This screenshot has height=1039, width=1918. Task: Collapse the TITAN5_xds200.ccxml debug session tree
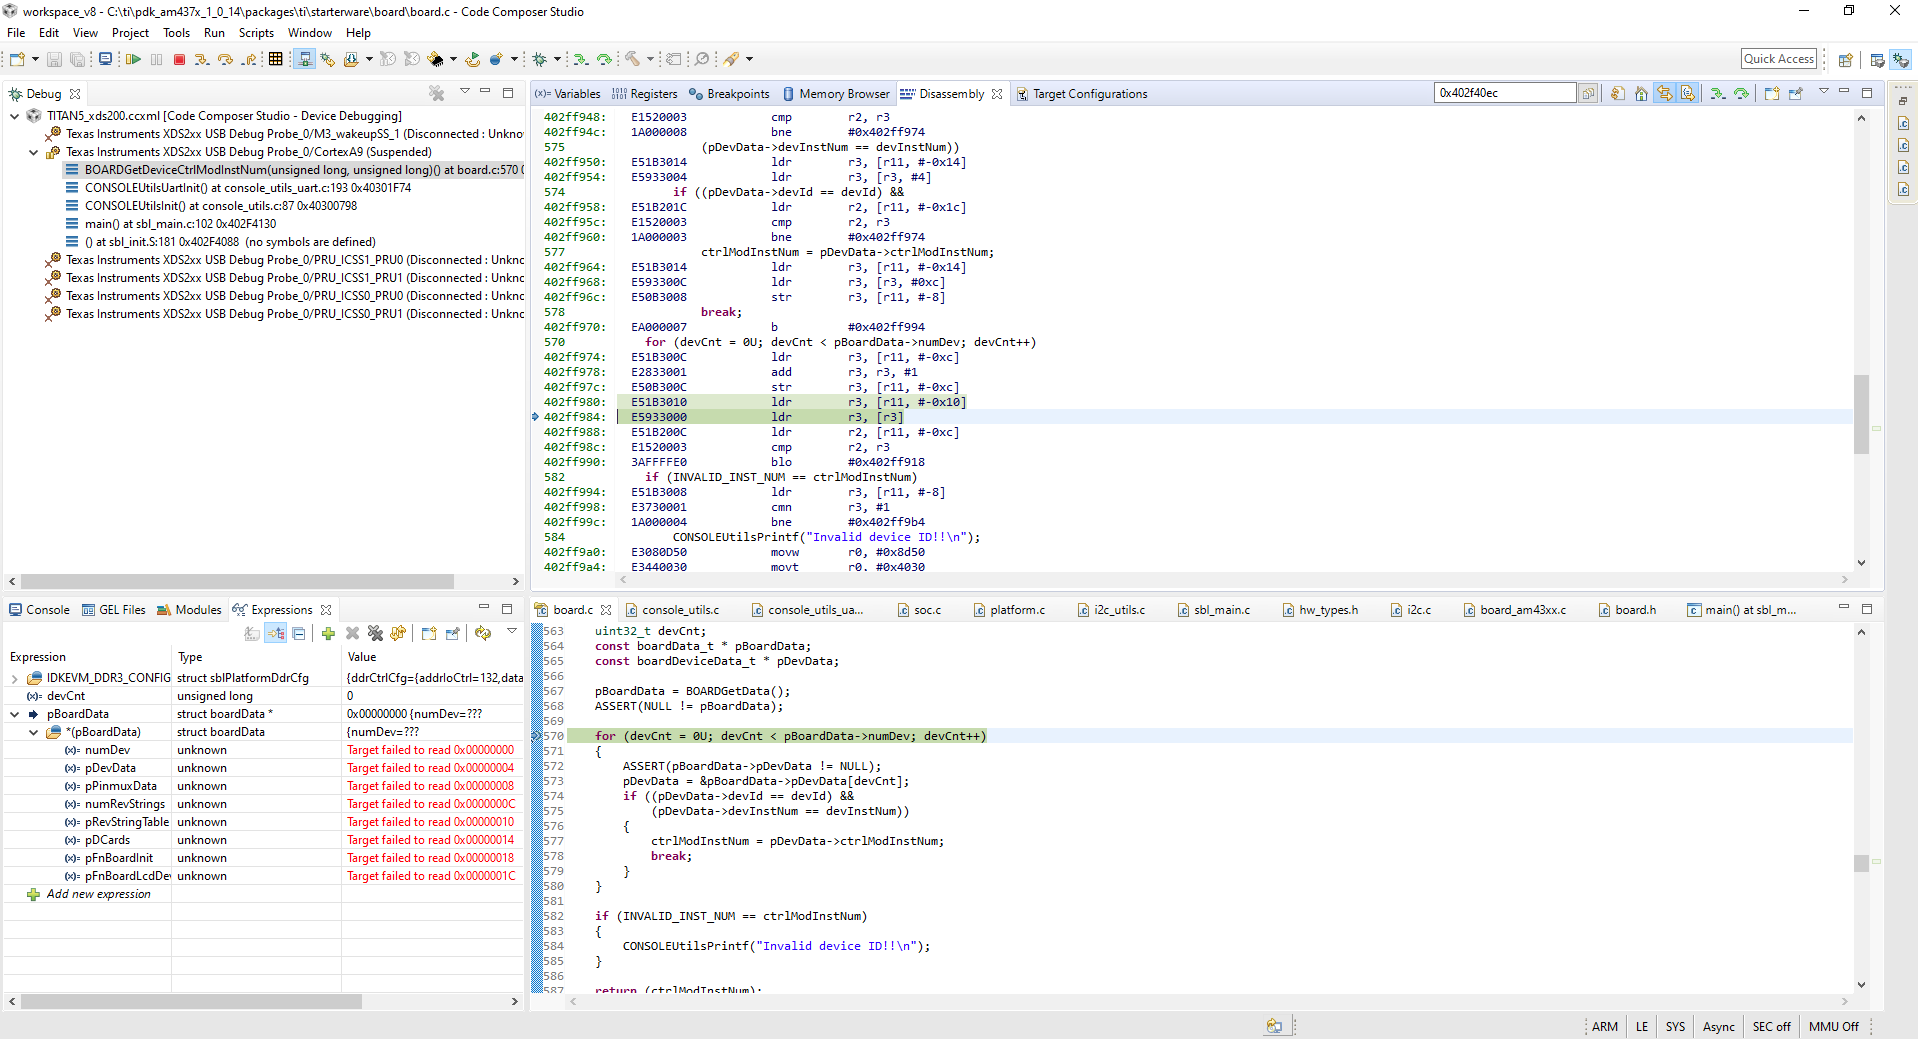pyautogui.click(x=15, y=116)
